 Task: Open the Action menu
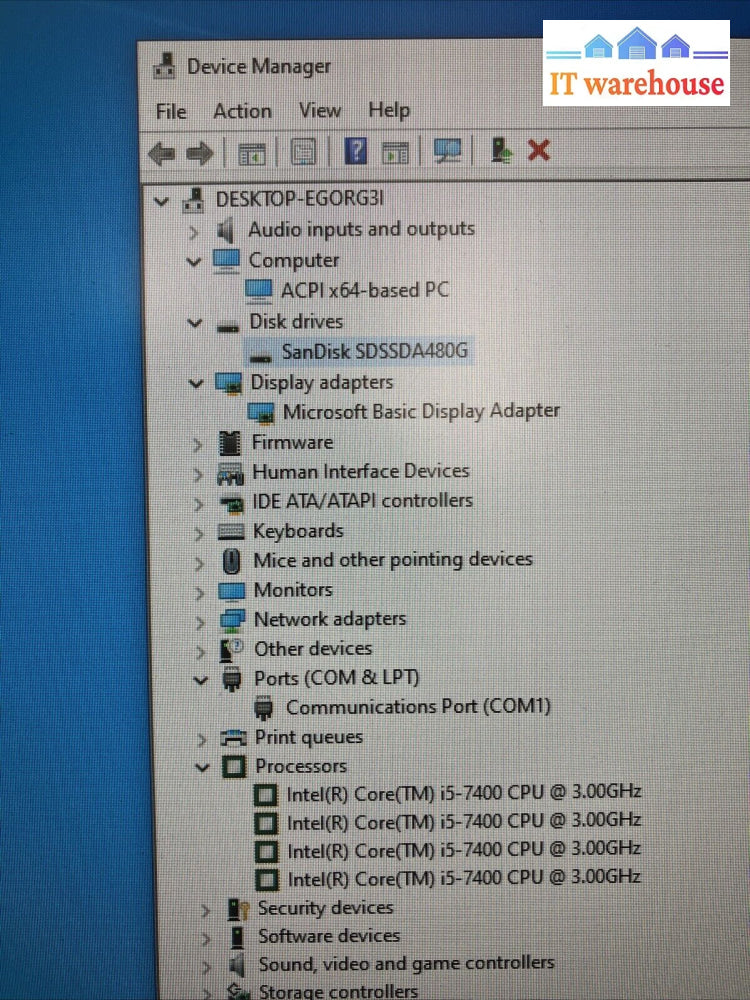[242, 111]
